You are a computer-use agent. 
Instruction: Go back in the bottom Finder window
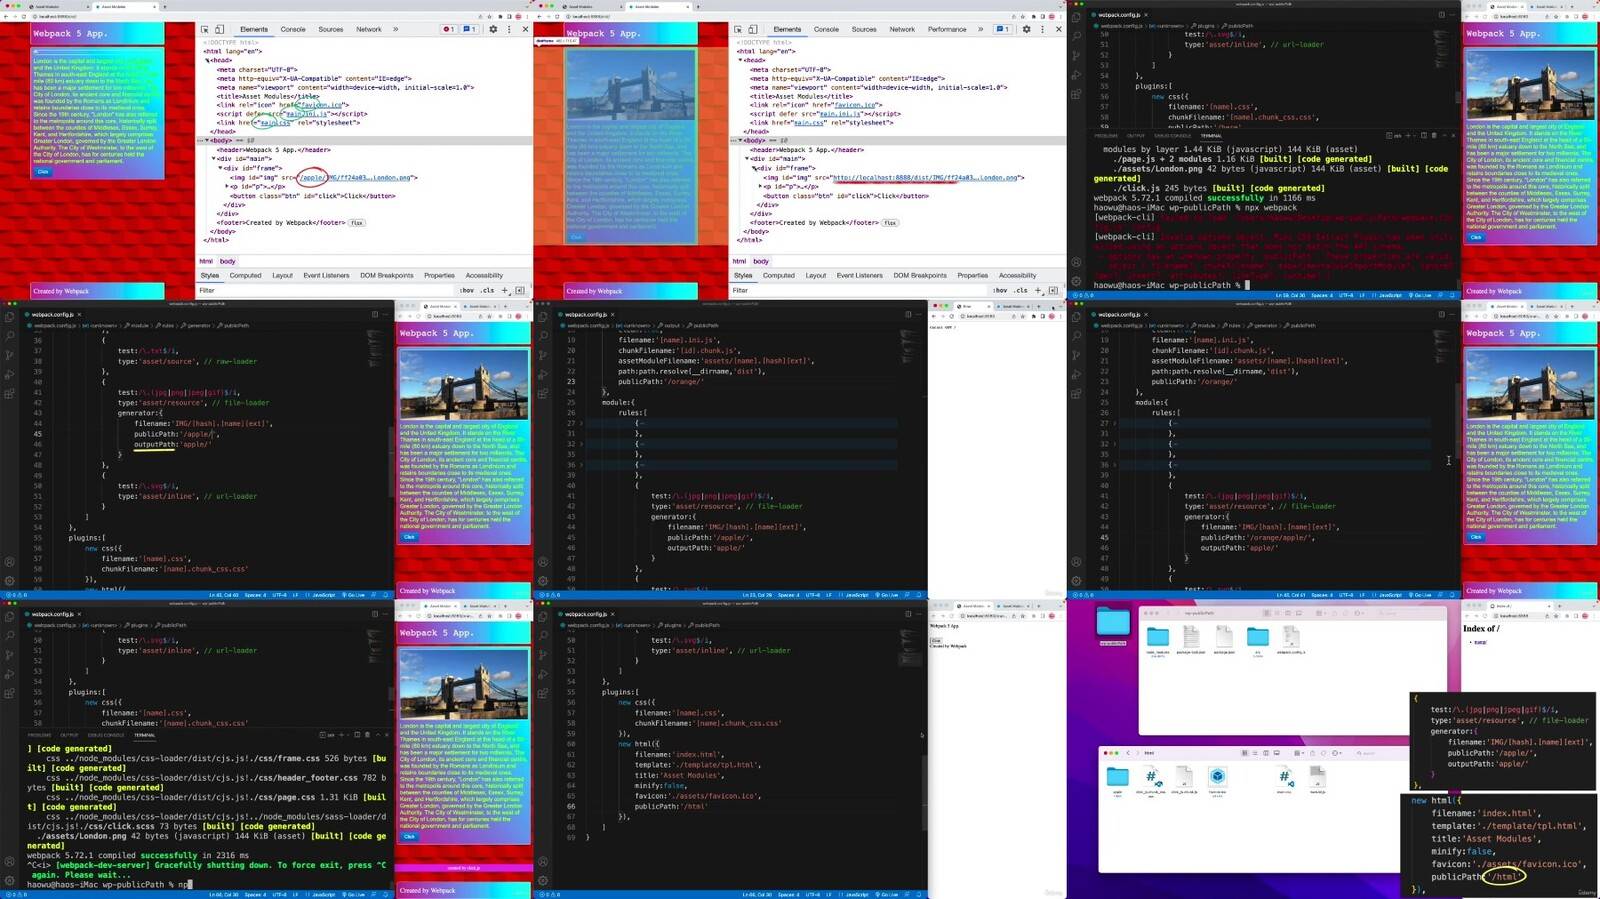(x=1128, y=753)
